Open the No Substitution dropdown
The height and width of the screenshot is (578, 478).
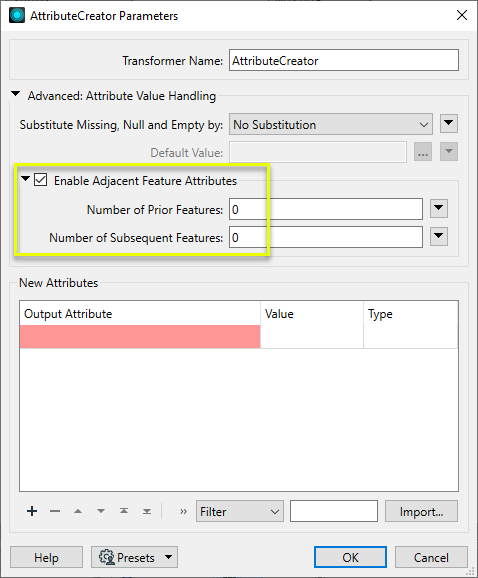pos(331,124)
